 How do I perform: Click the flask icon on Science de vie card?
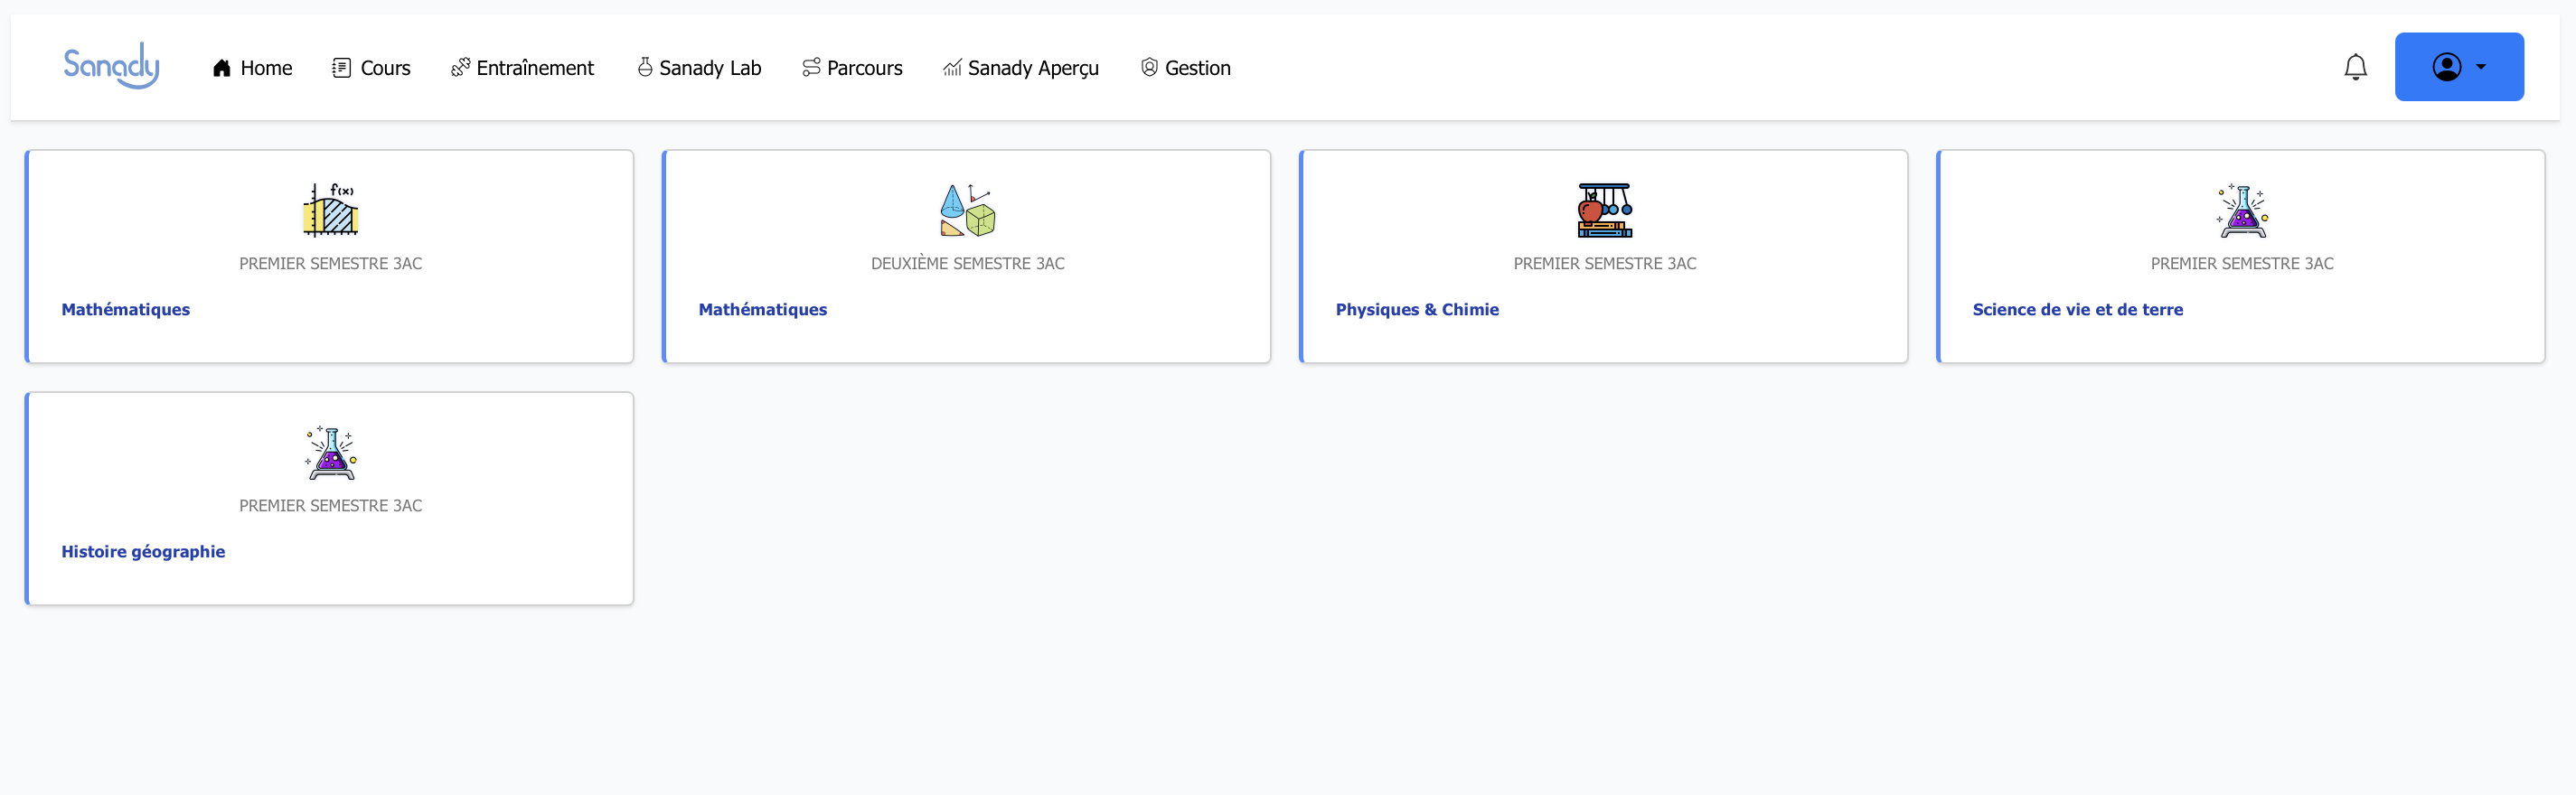pyautogui.click(x=2241, y=210)
